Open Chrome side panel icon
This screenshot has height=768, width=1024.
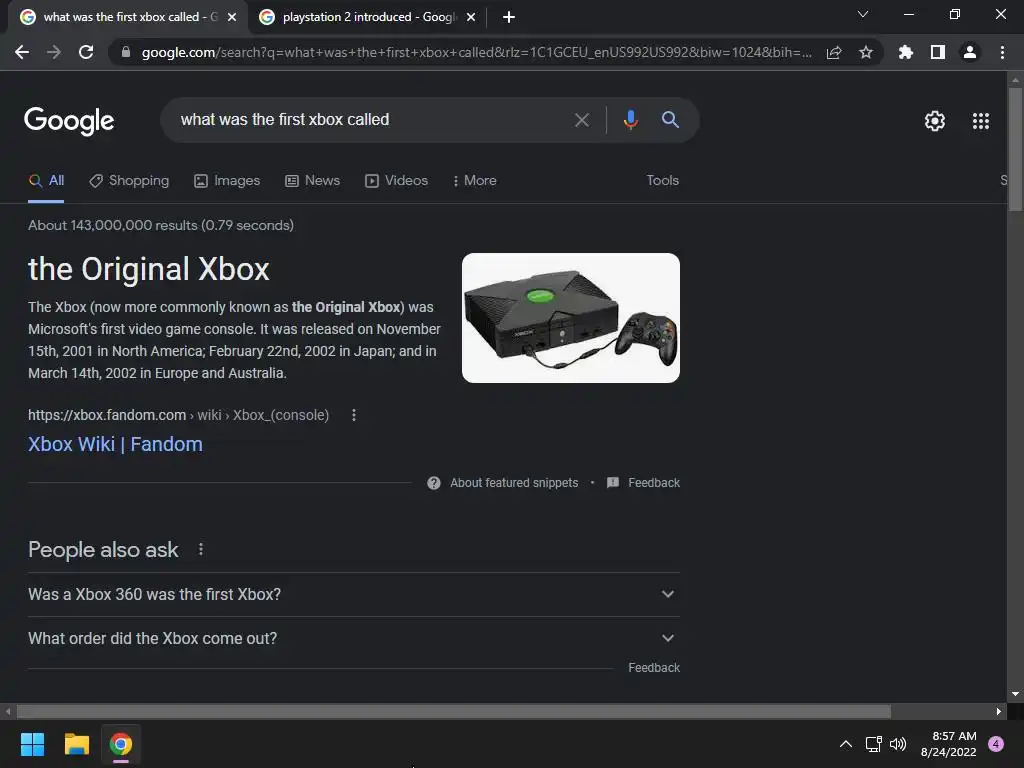click(938, 52)
